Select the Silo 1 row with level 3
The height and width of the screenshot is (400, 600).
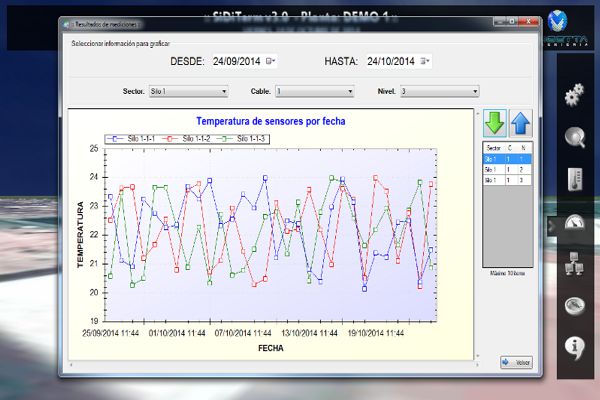[507, 180]
